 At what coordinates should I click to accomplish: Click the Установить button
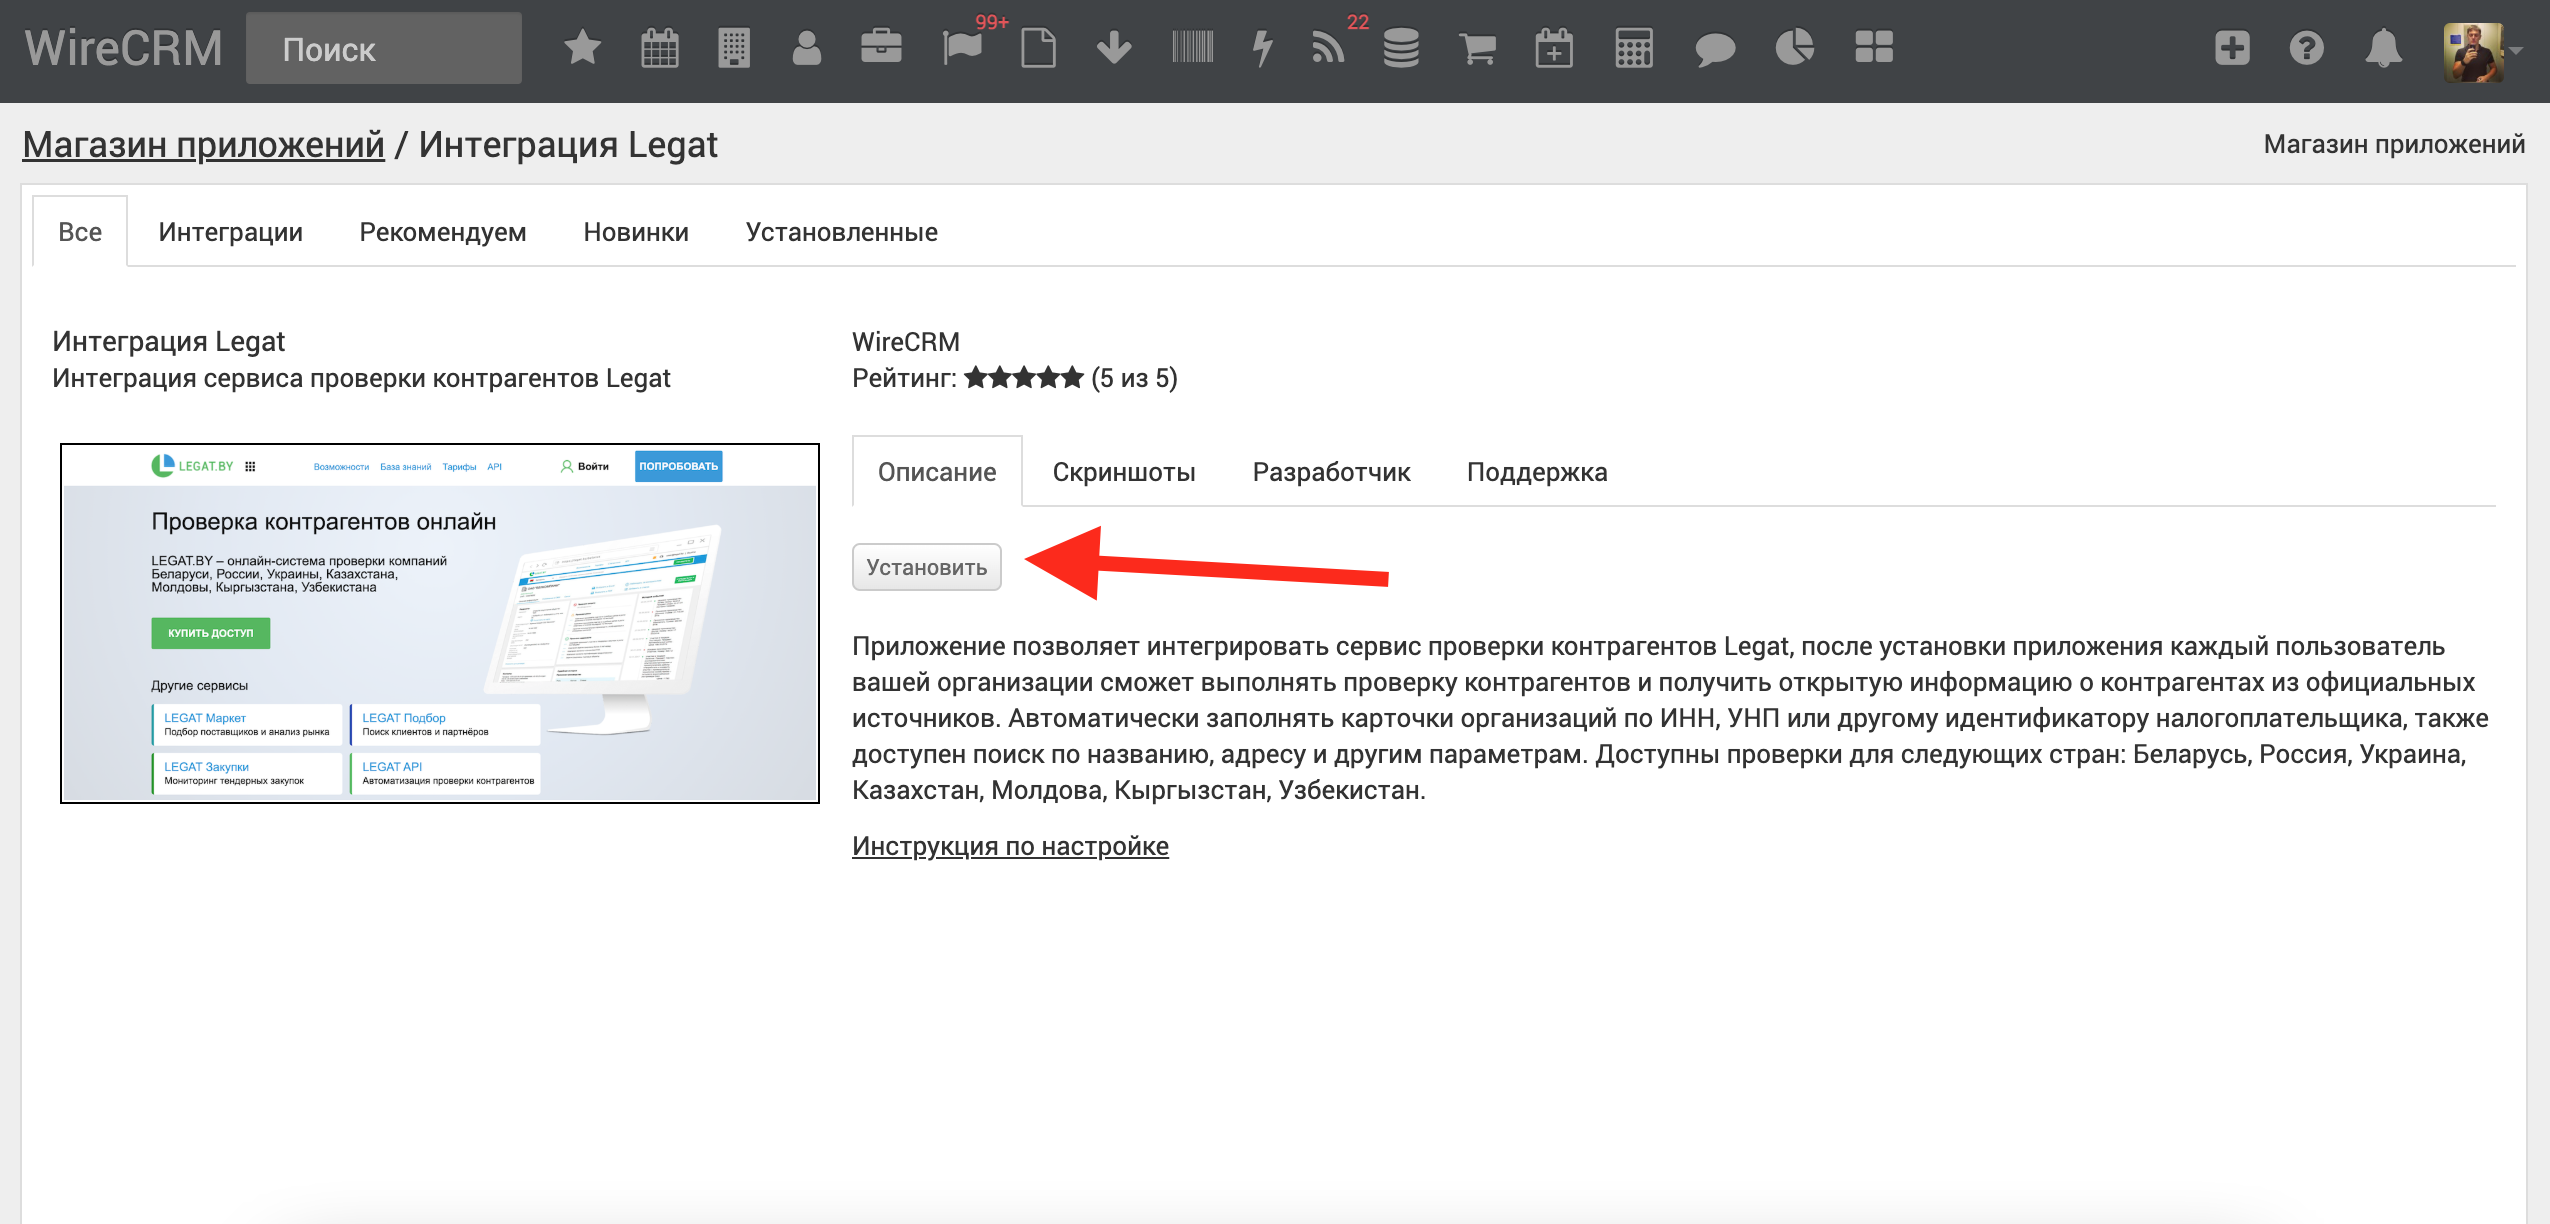(x=927, y=567)
